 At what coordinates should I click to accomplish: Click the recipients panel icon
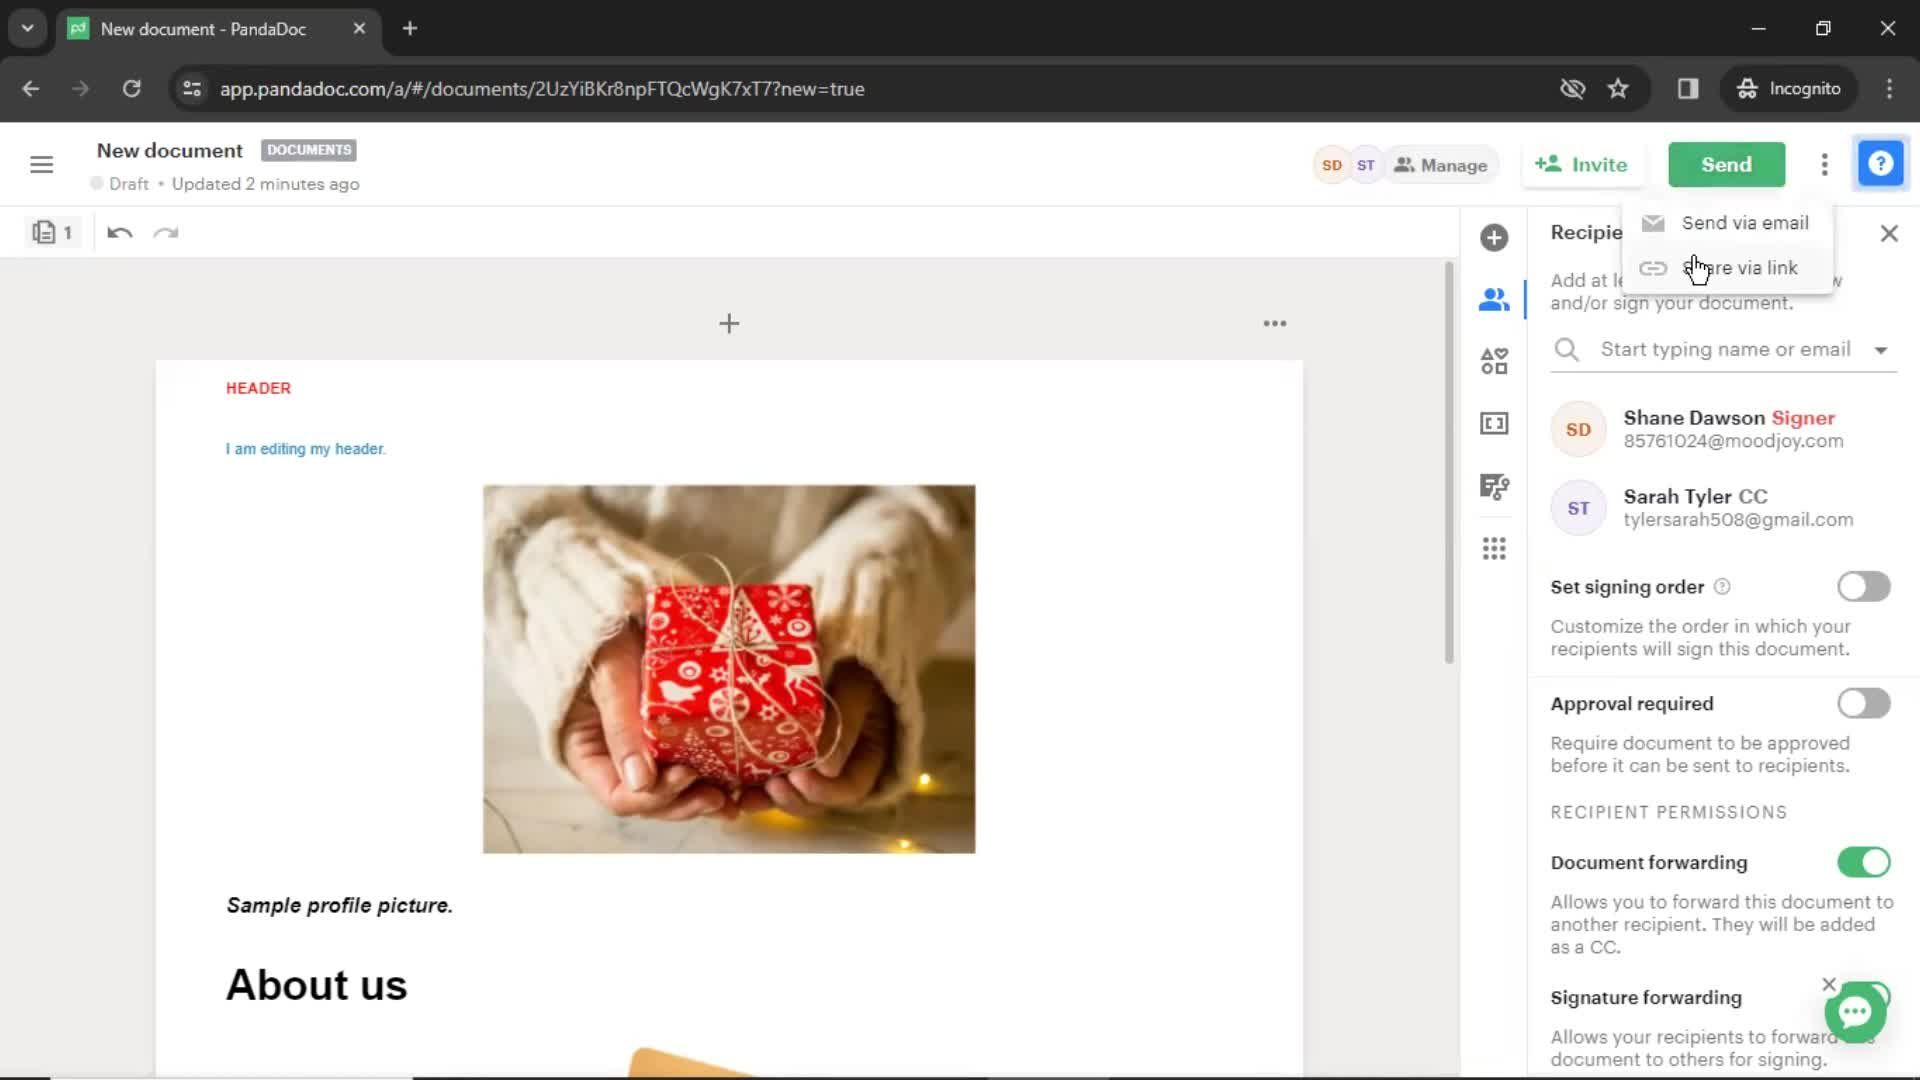coord(1494,299)
